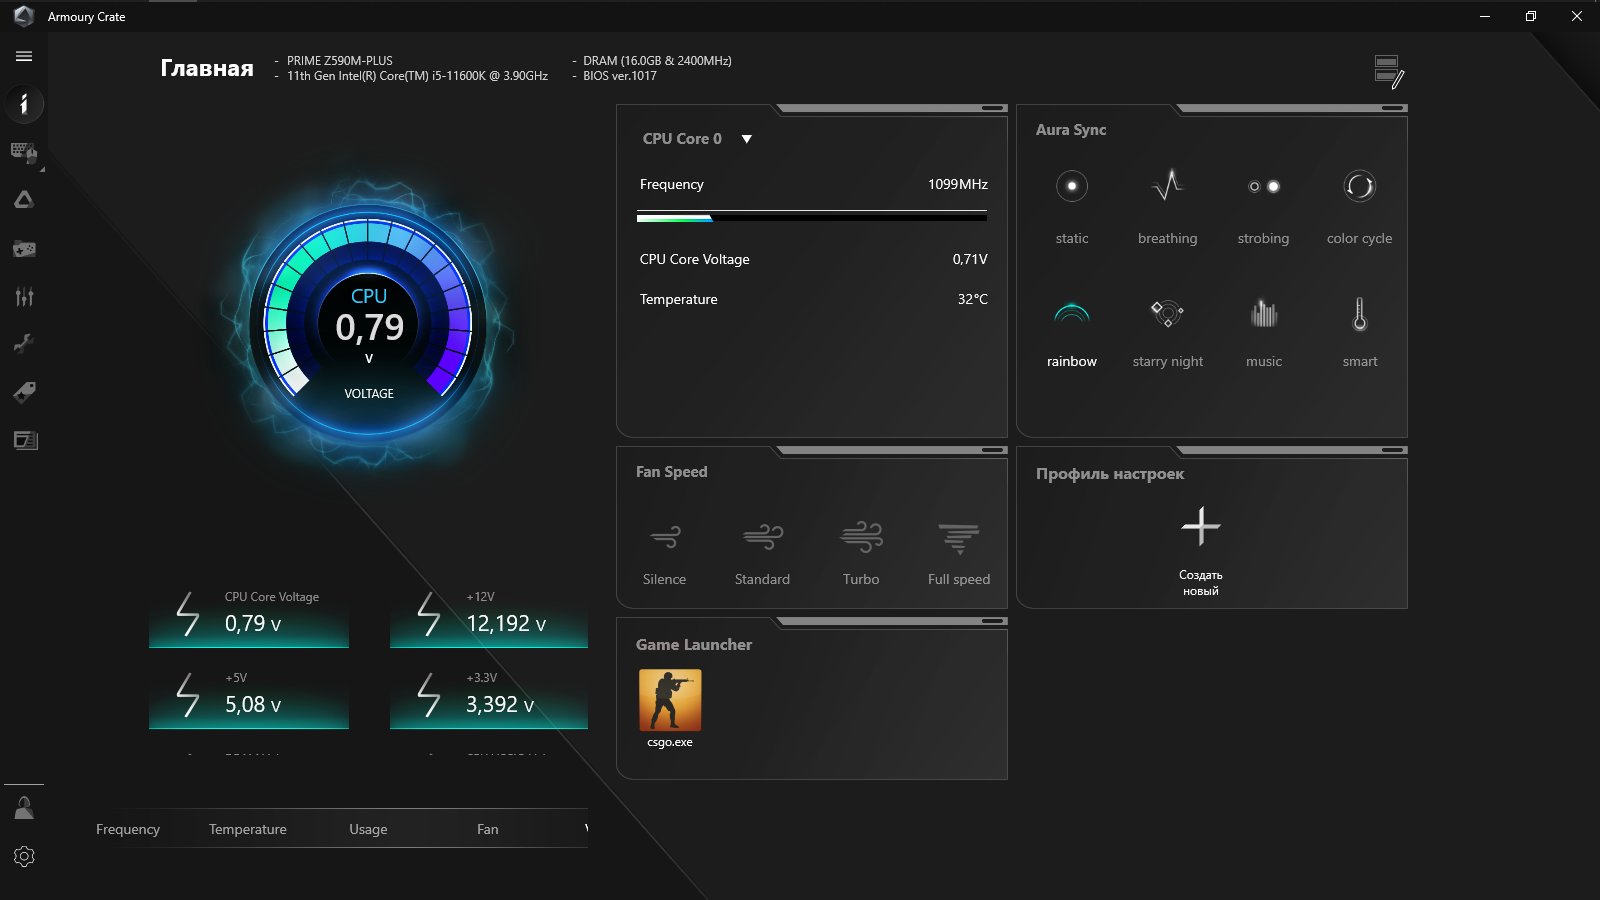Enable the smart lighting effect
This screenshot has width=1600, height=900.
[1360, 332]
